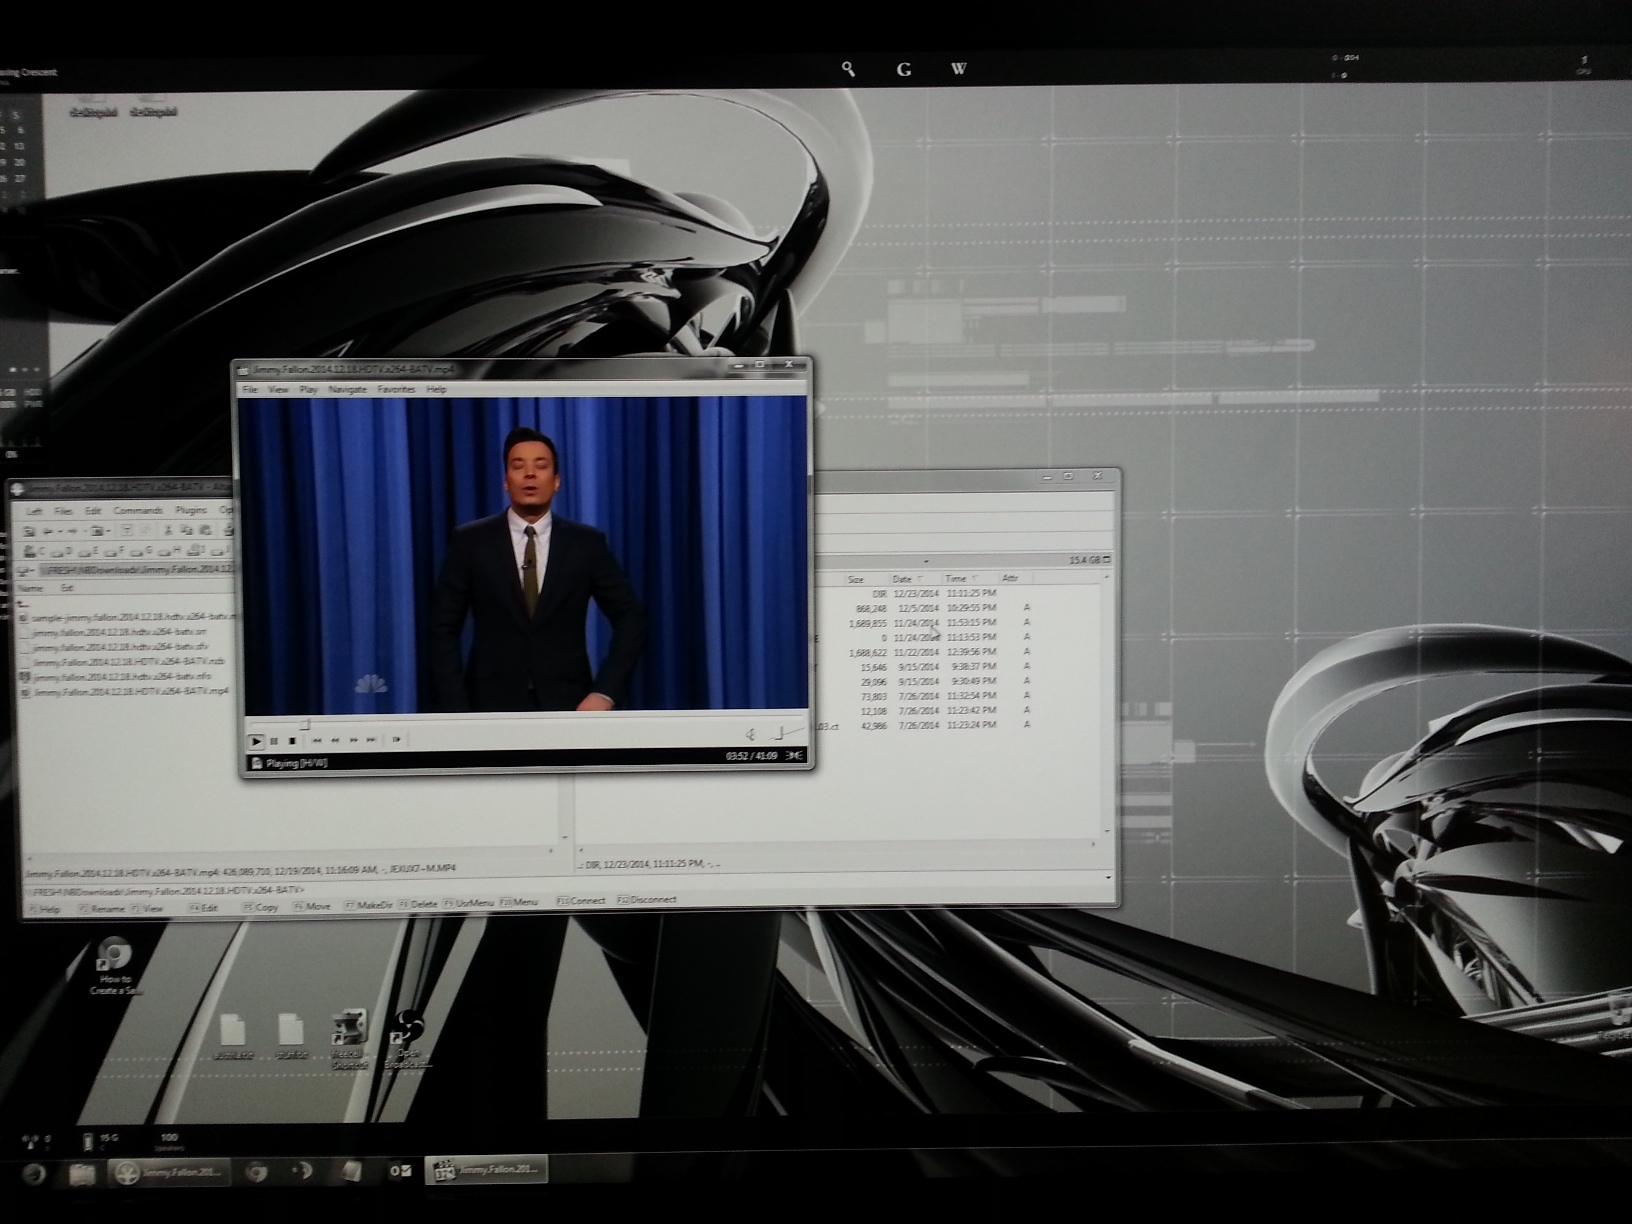Click the 03:52 / 41:09 time display
This screenshot has height=1224, width=1632.
[751, 756]
